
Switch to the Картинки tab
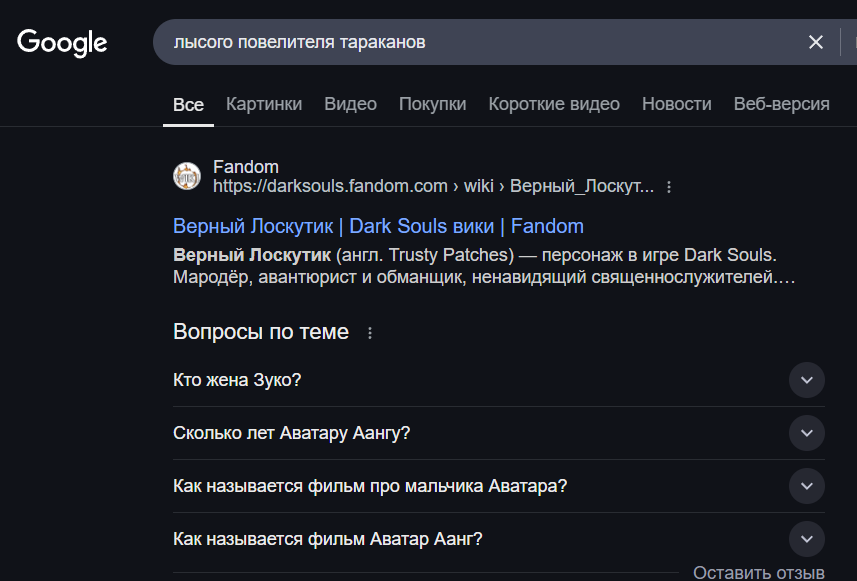264,104
